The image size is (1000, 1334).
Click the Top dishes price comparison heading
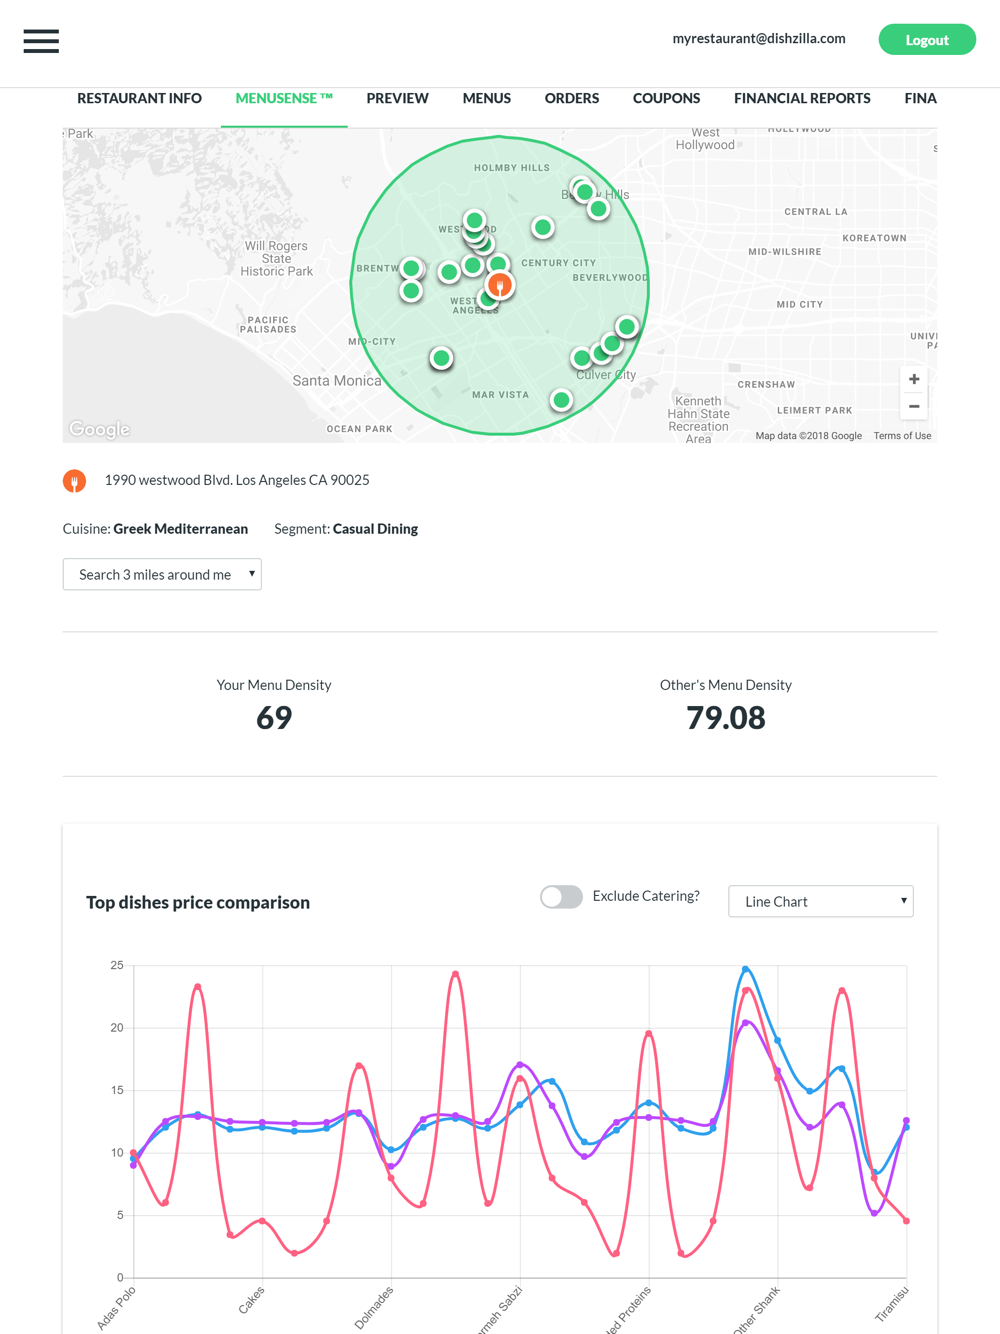click(198, 902)
